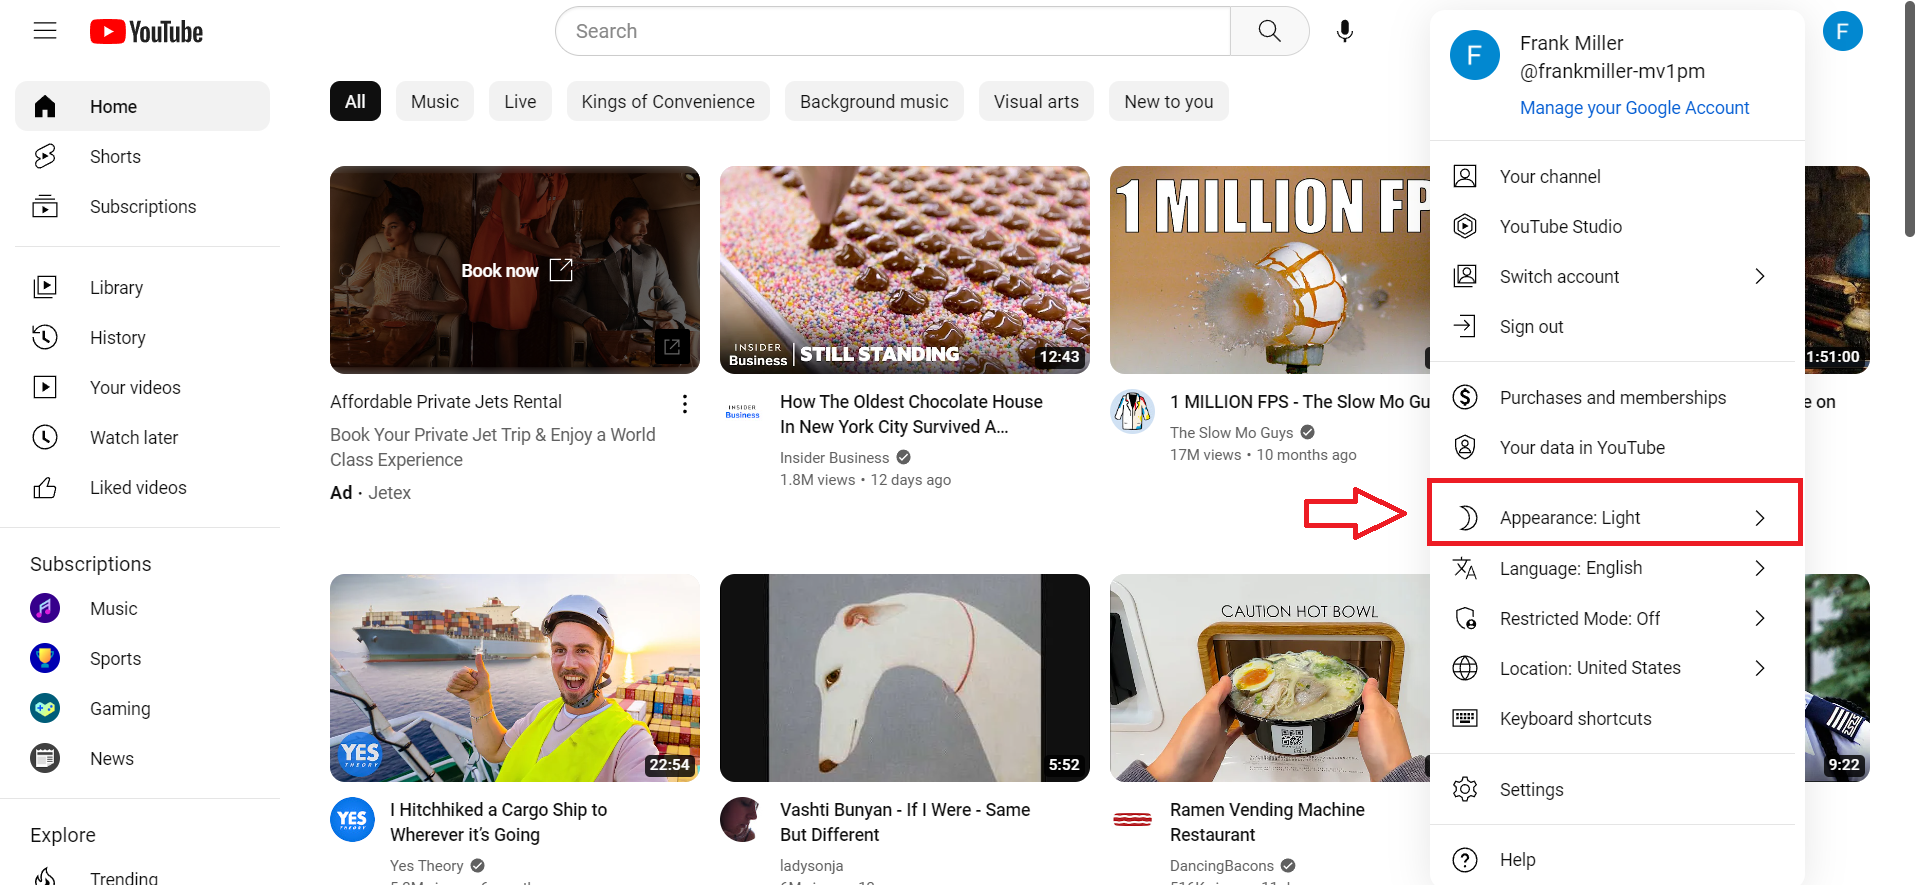Expand the Appearance: Light submenu
Viewport: 1920px width, 885px height.
coord(1617,517)
